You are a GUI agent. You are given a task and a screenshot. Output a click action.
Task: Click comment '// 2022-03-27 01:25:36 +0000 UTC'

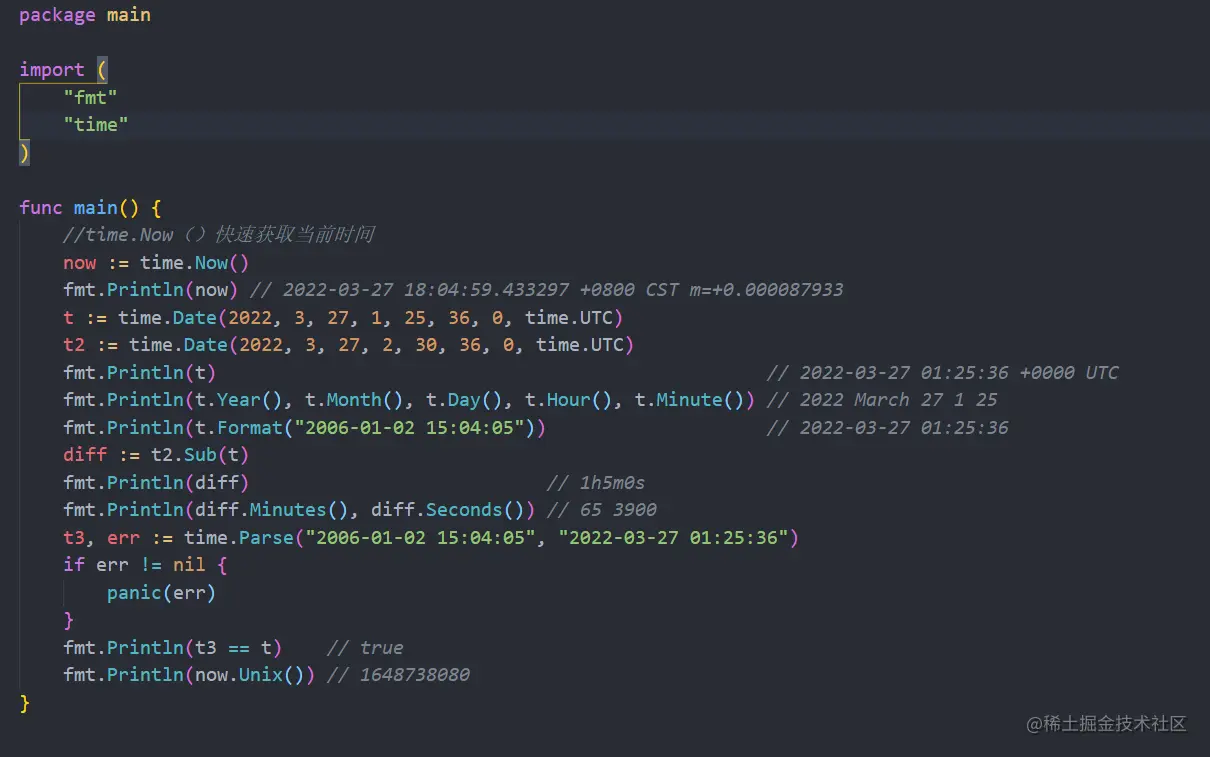(943, 372)
